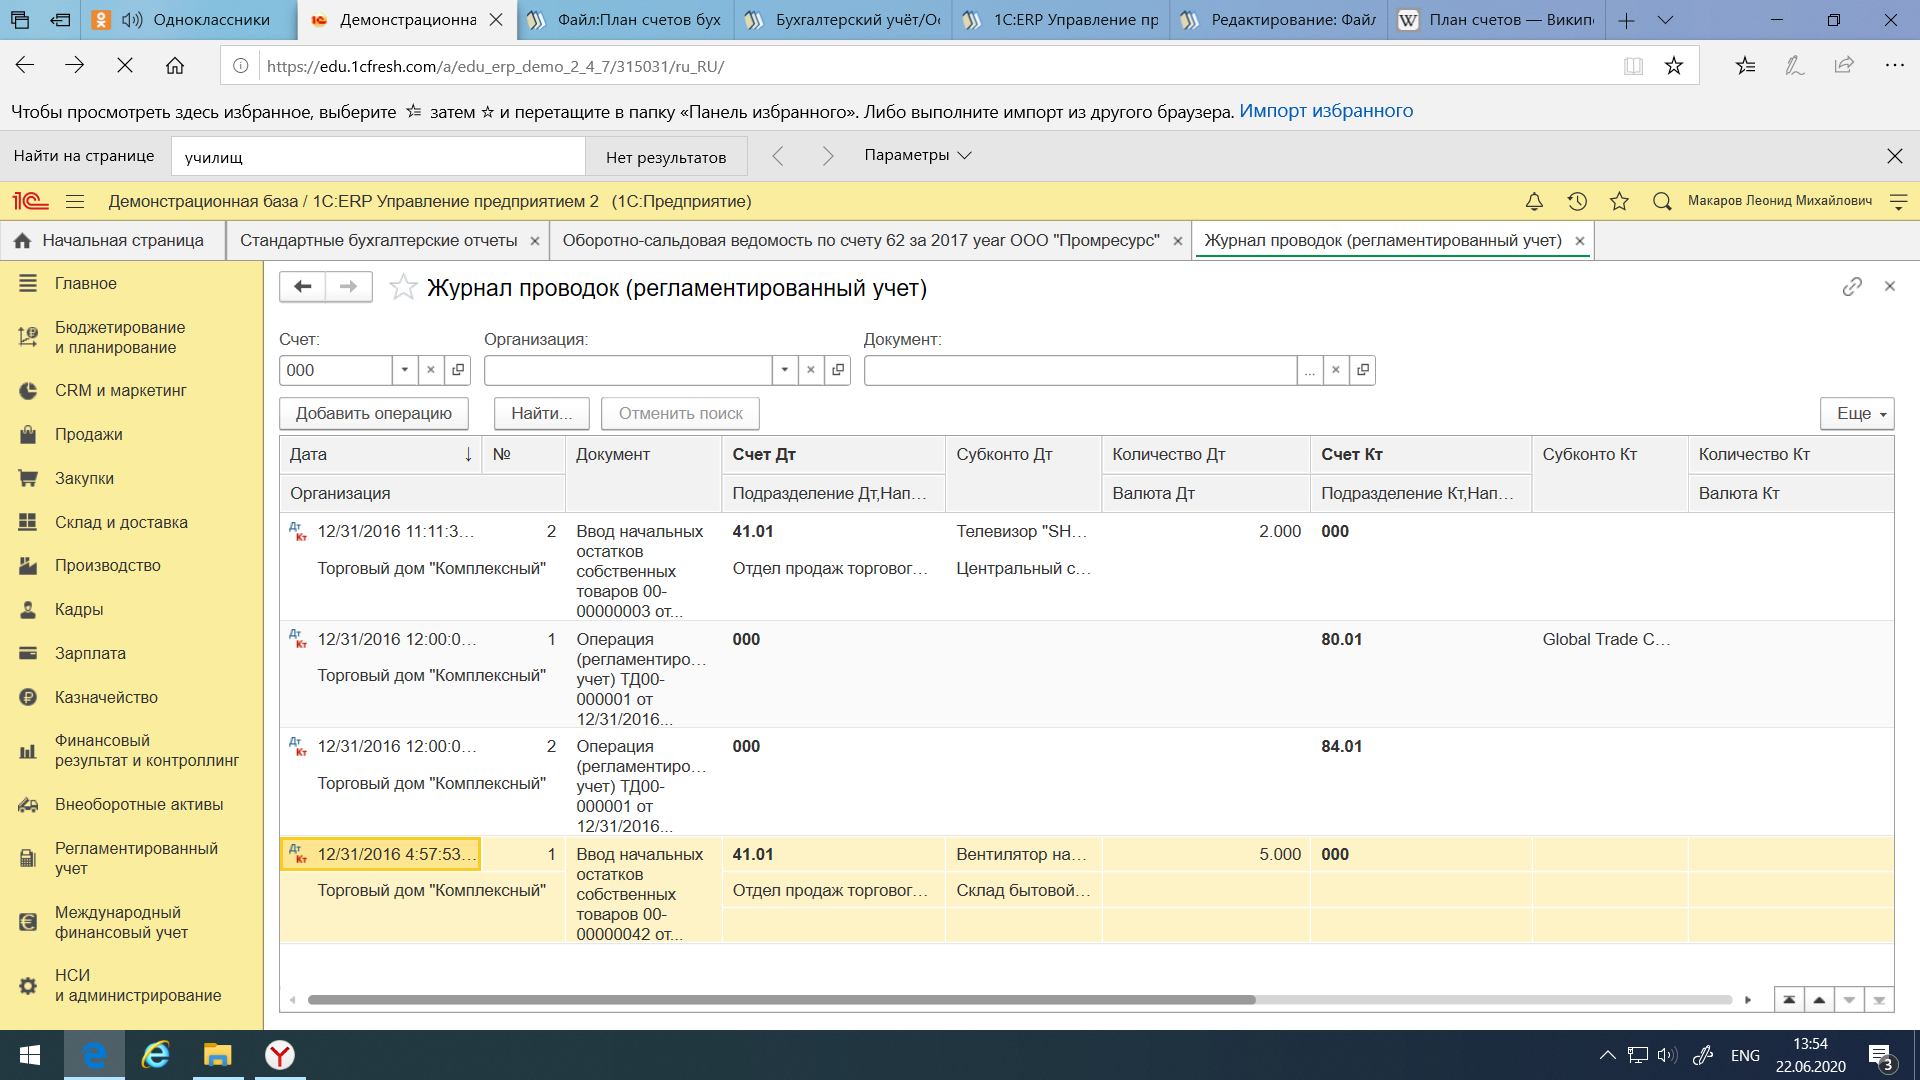
Task: Select the row with Счет Кт 80.01
Action: 1087,674
